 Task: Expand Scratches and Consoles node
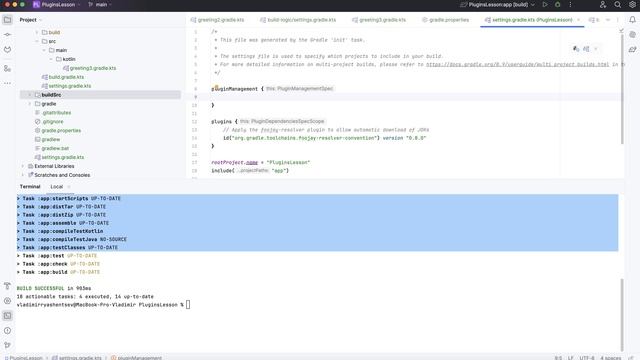(22, 175)
